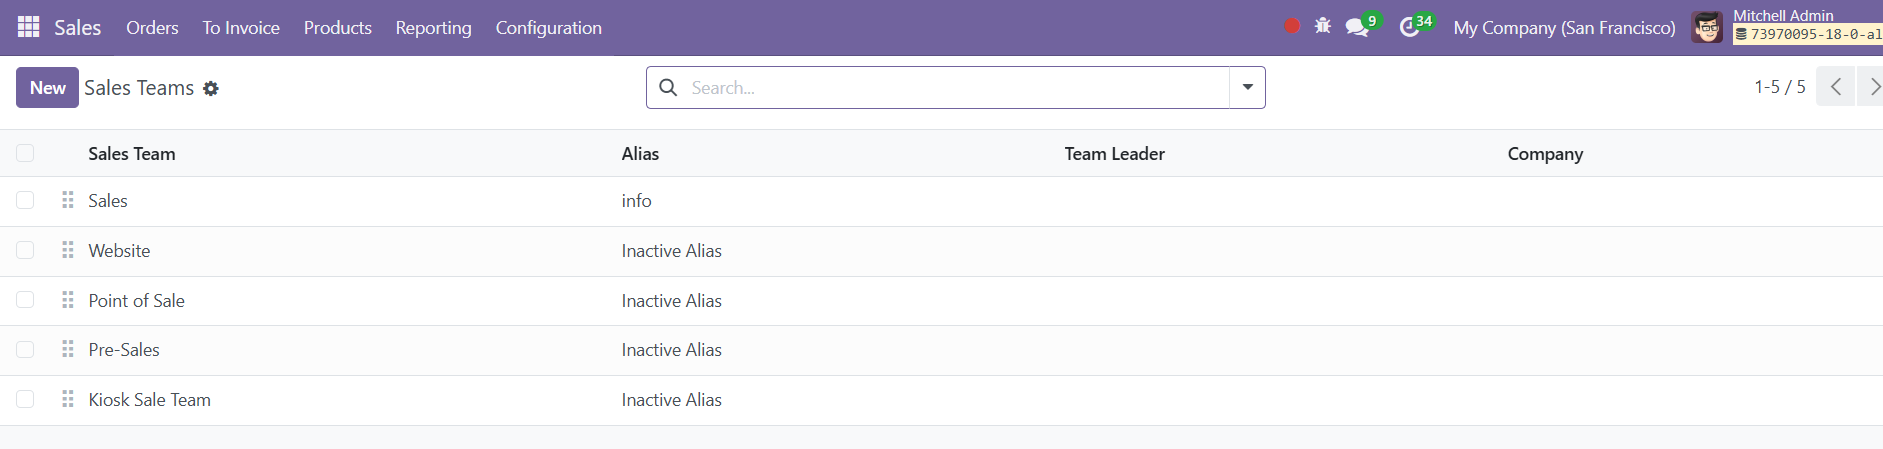Open the debug bug icon menu
Image resolution: width=1883 pixels, height=449 pixels.
pos(1323,26)
